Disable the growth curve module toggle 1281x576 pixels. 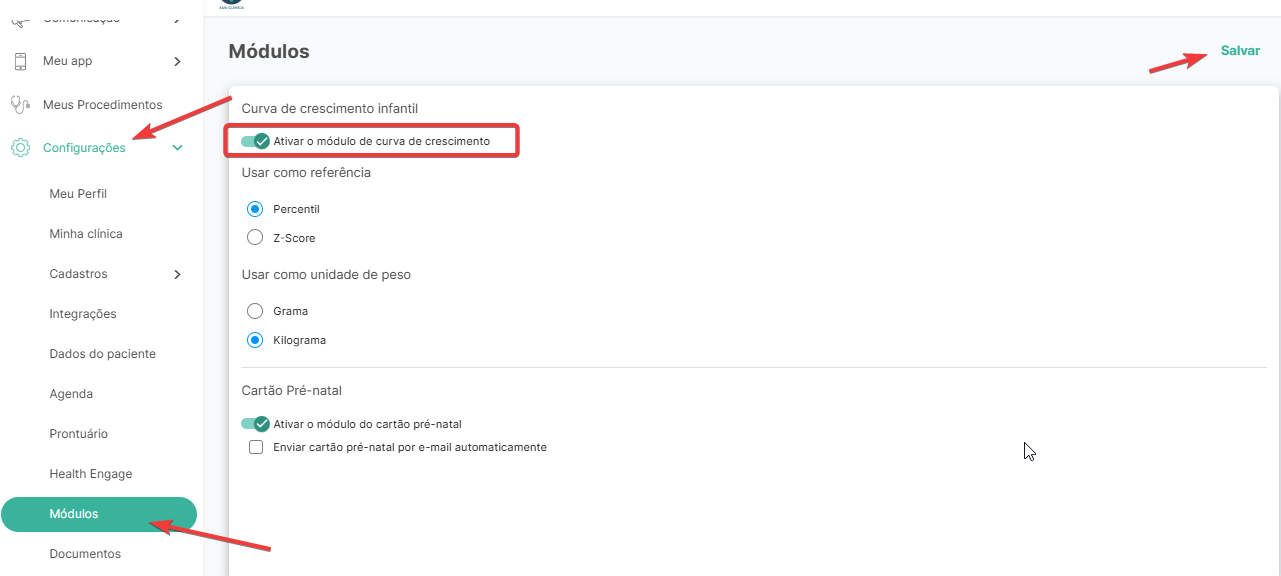tap(256, 141)
